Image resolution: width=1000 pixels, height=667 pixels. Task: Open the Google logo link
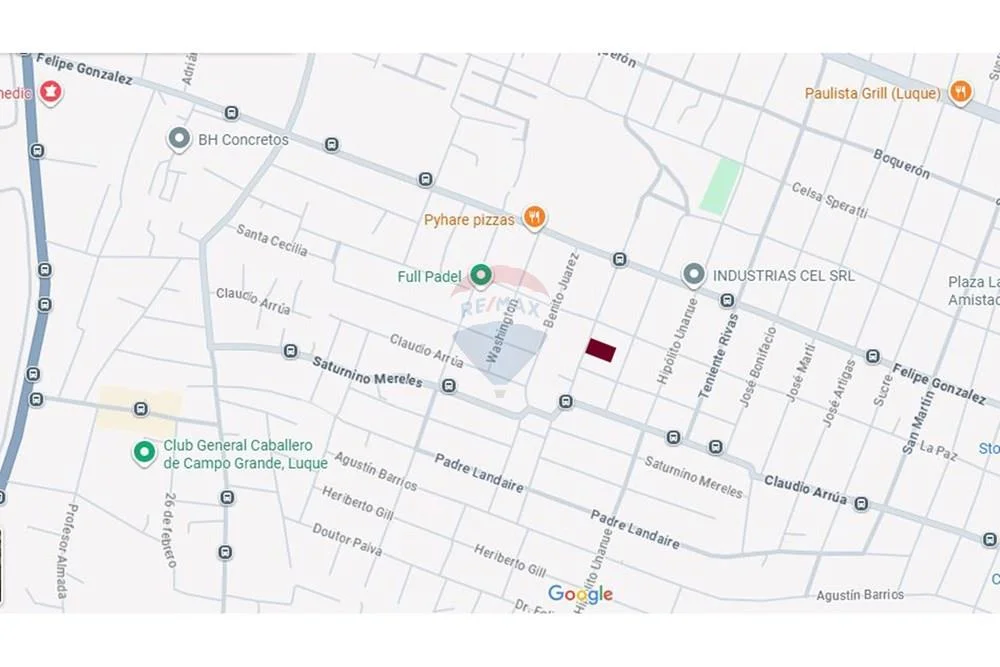pos(580,594)
